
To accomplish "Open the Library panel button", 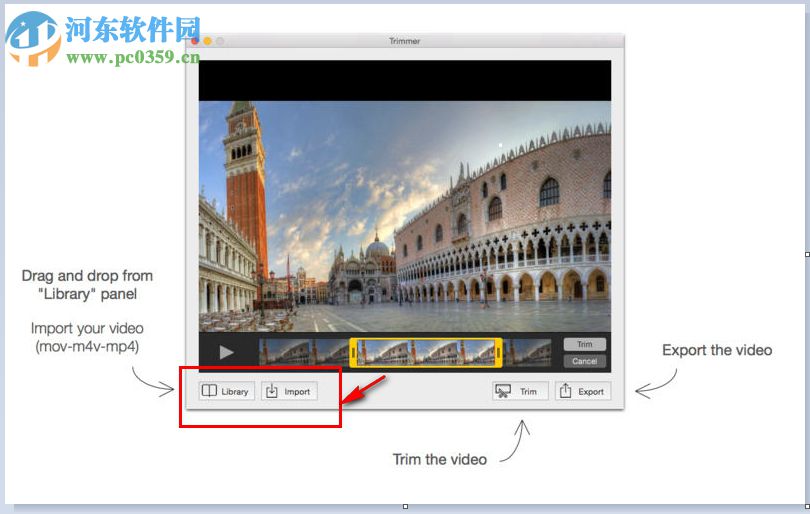I will pos(226,391).
